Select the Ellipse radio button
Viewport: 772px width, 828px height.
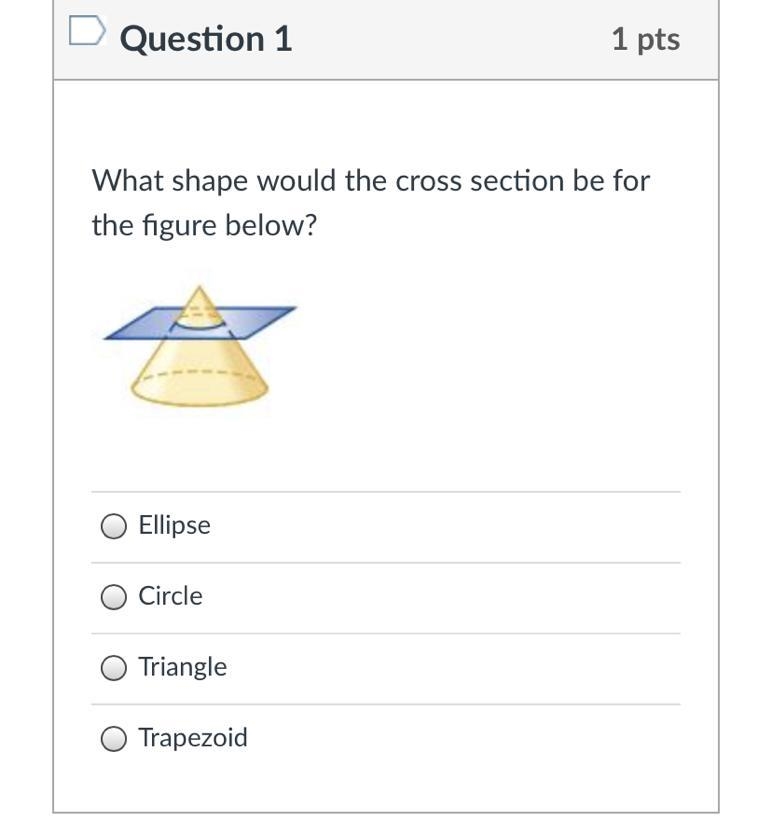coord(114,526)
